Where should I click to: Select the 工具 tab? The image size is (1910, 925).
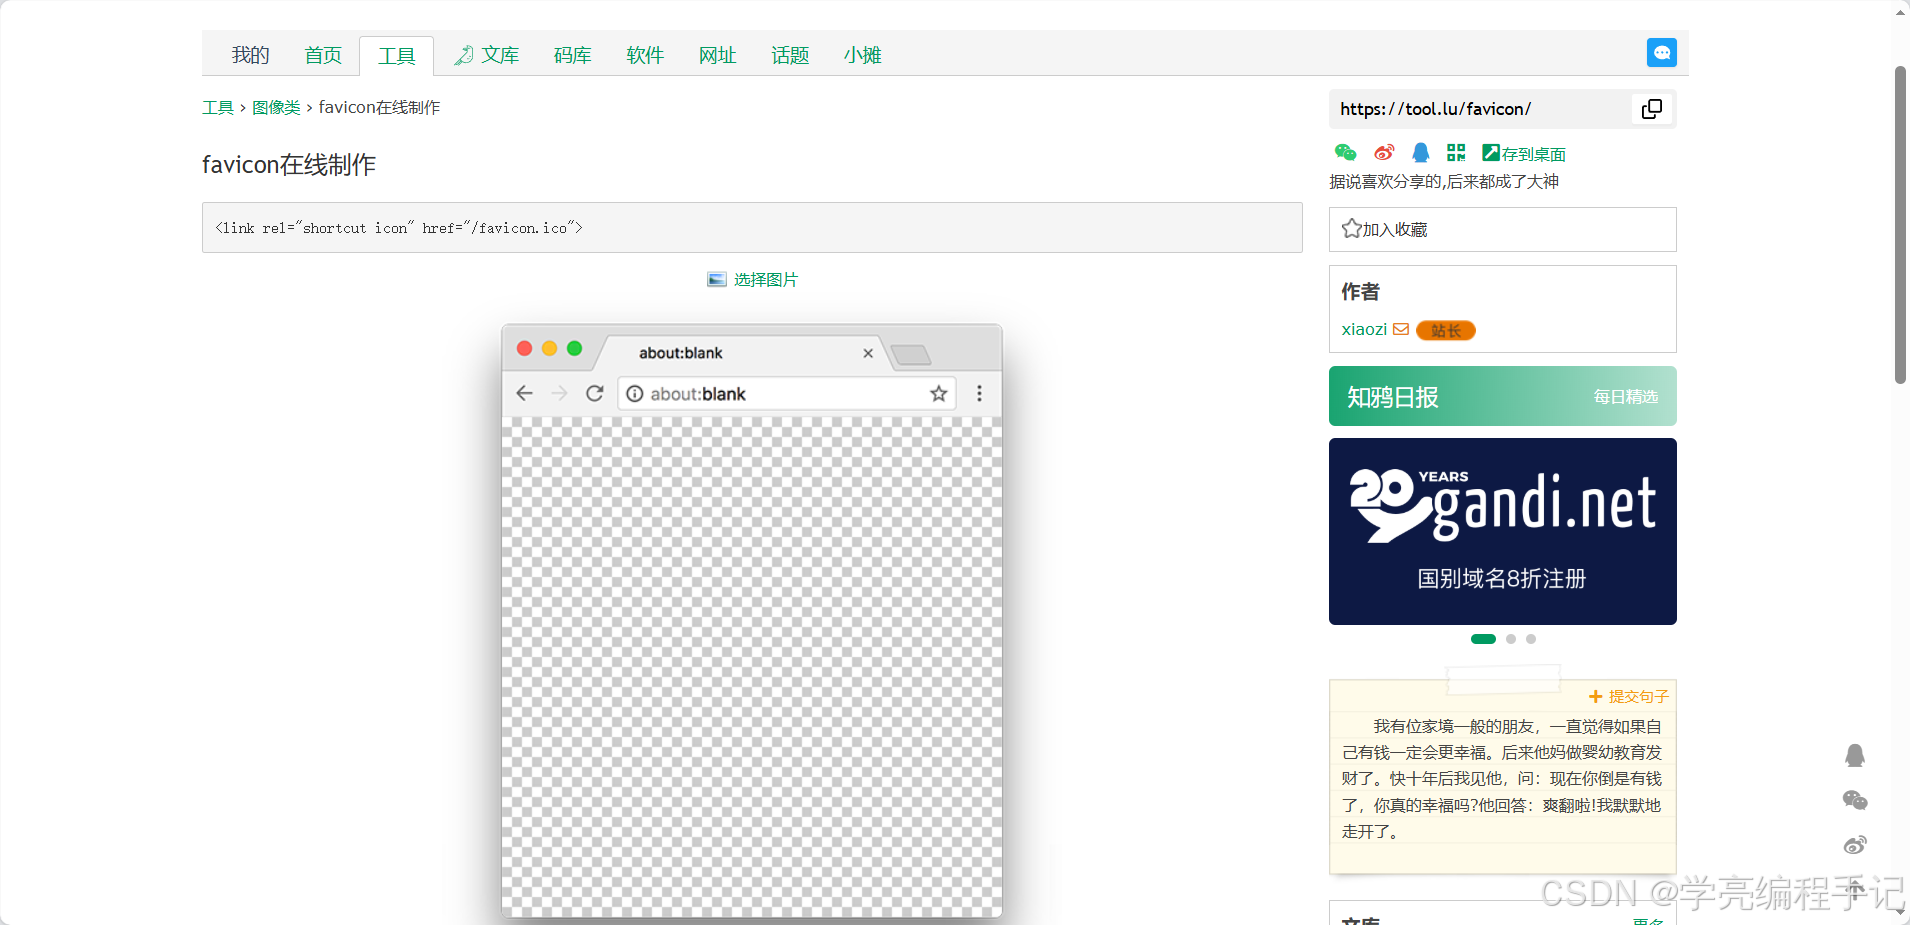click(x=396, y=56)
